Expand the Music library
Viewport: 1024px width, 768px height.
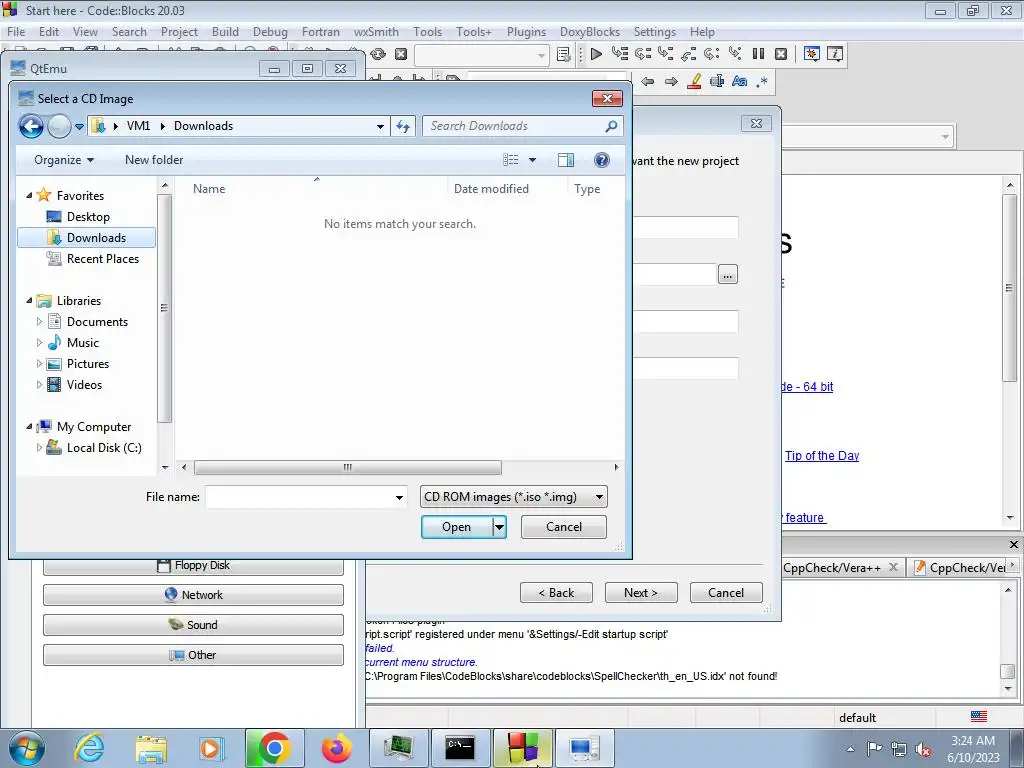click(x=39, y=342)
